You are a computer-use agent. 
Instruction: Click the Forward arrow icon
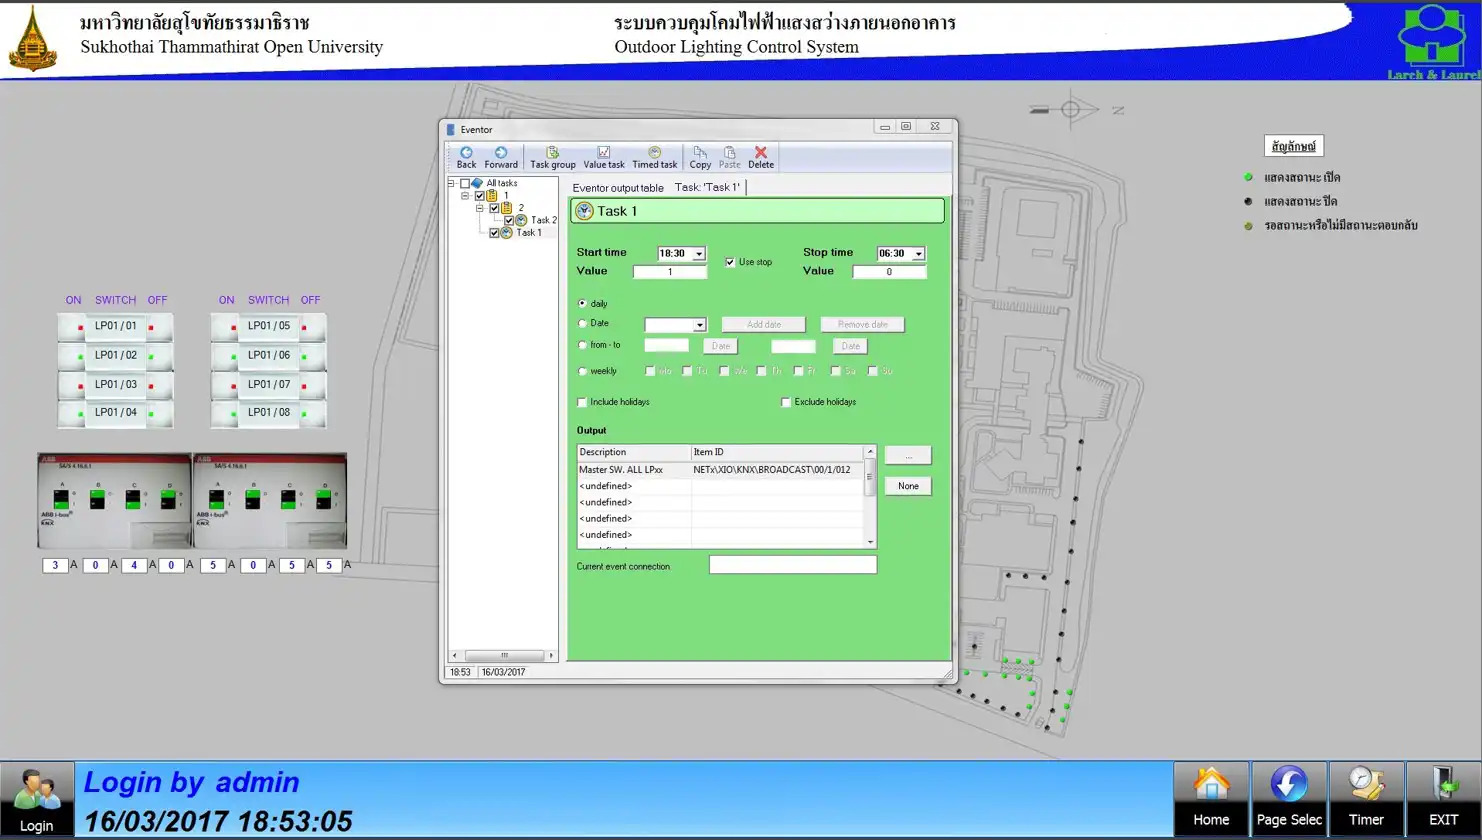coord(501,157)
